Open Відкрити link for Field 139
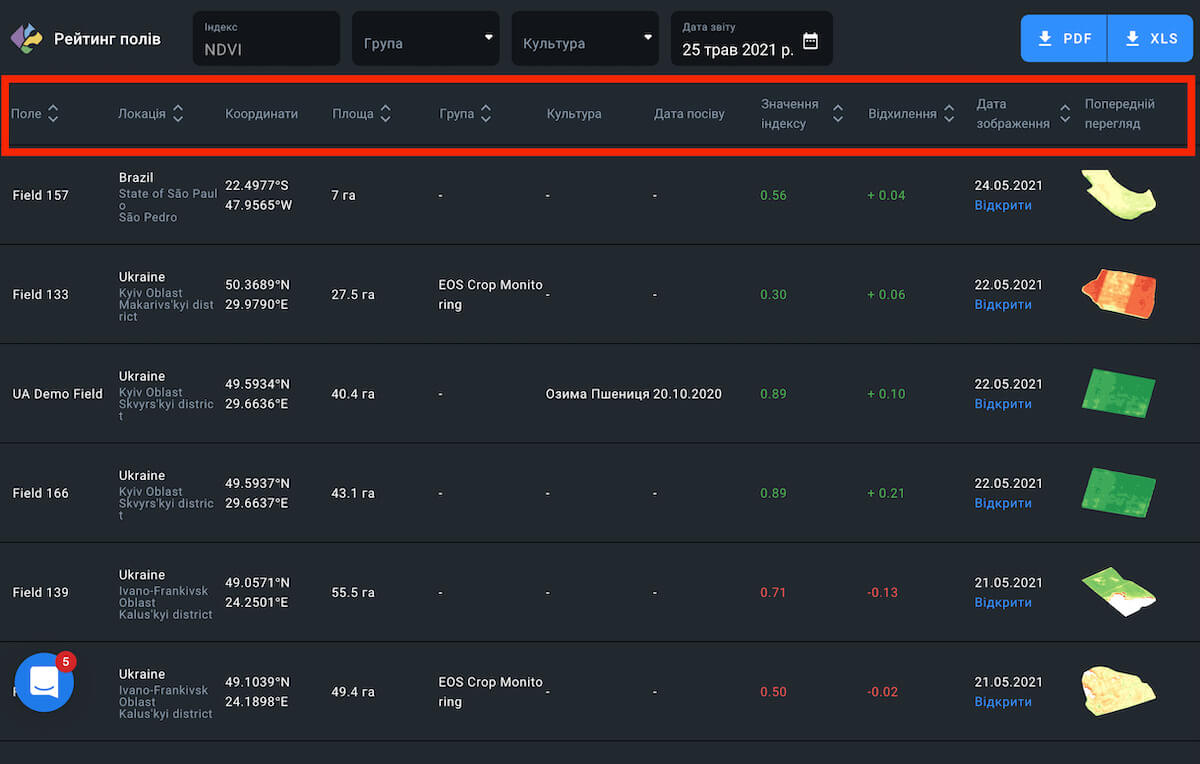 tap(1003, 603)
